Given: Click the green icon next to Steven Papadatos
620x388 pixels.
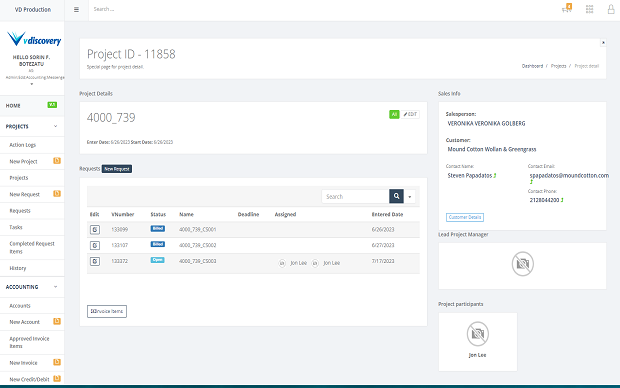Looking at the screenshot, I should [495, 175].
